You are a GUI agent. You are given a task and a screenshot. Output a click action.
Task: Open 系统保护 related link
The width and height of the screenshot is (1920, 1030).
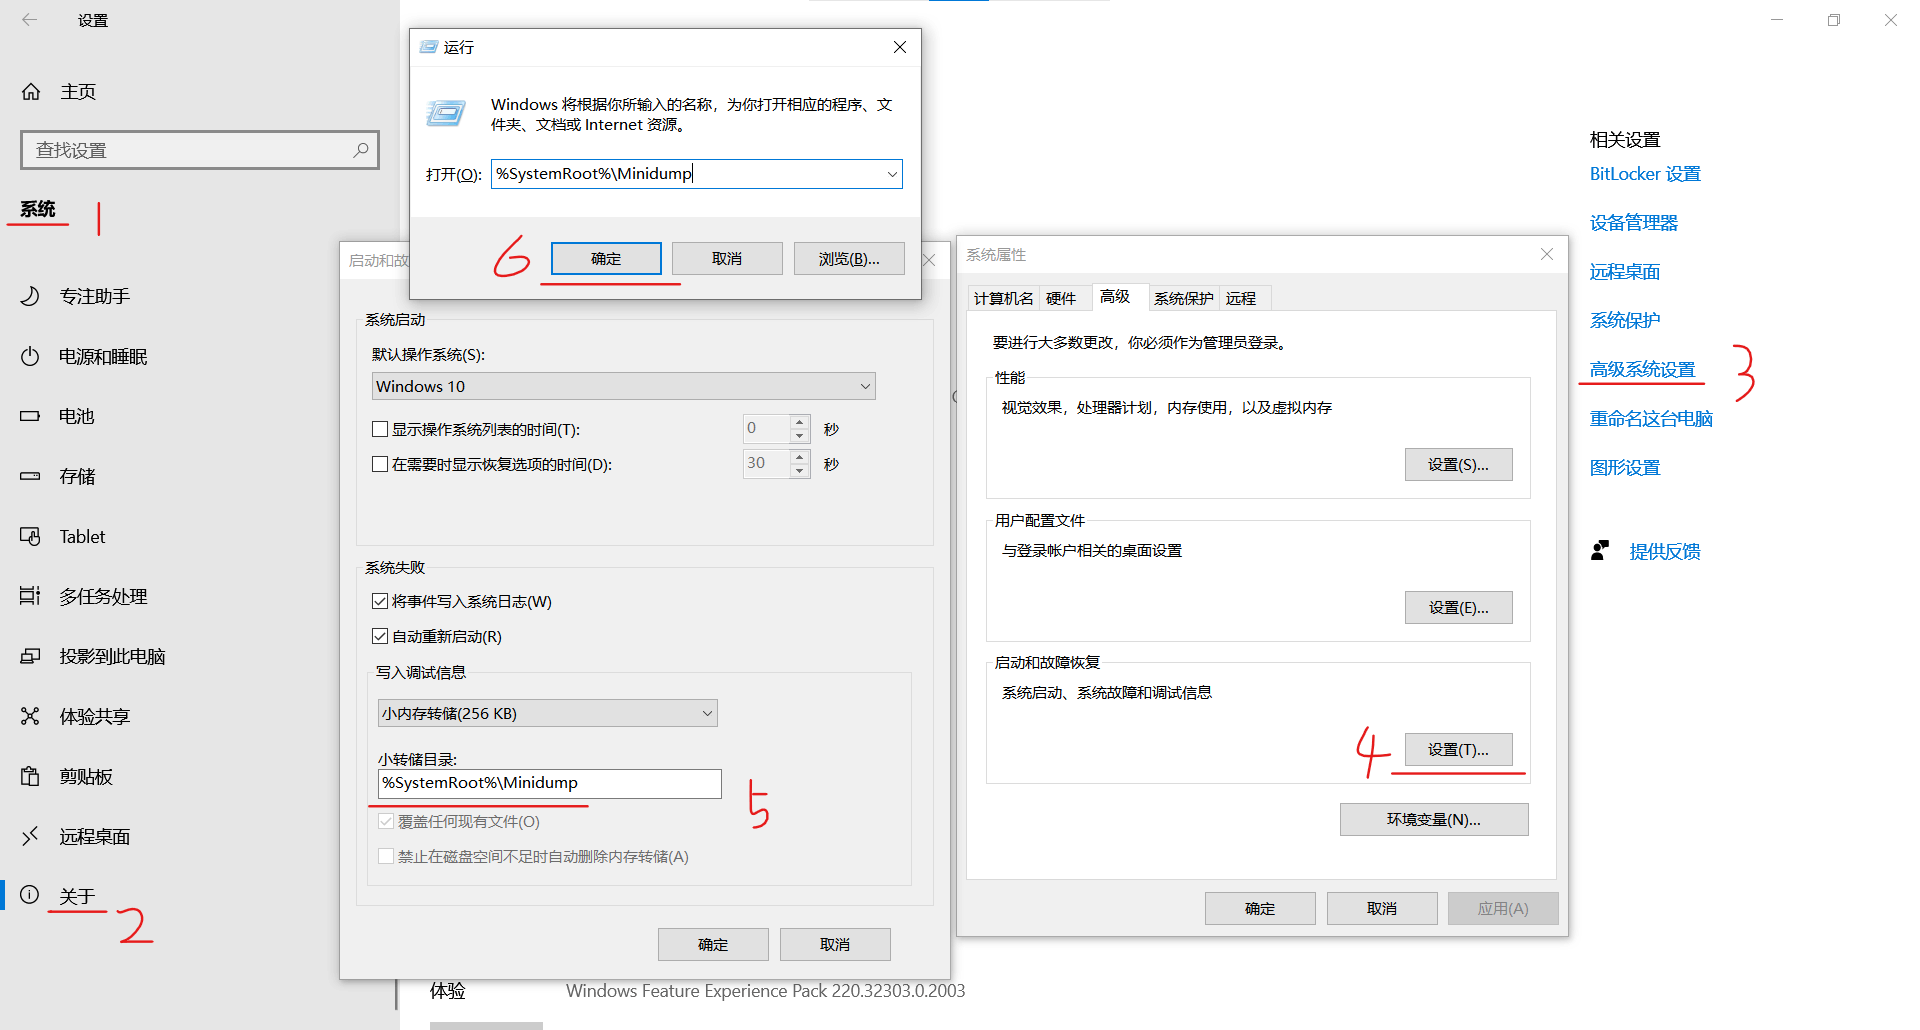point(1625,321)
